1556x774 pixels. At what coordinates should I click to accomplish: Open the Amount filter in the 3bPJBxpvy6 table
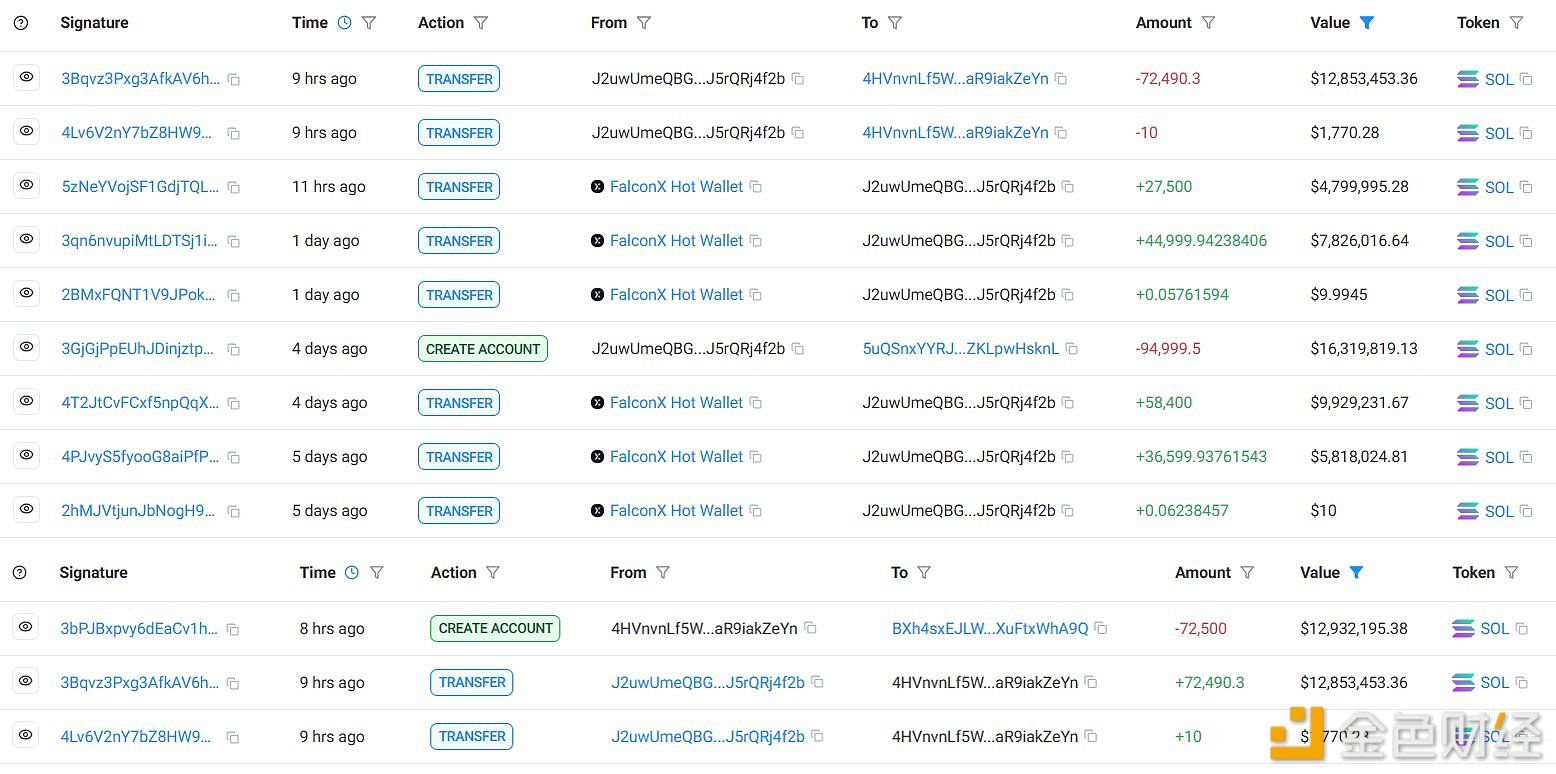1247,573
